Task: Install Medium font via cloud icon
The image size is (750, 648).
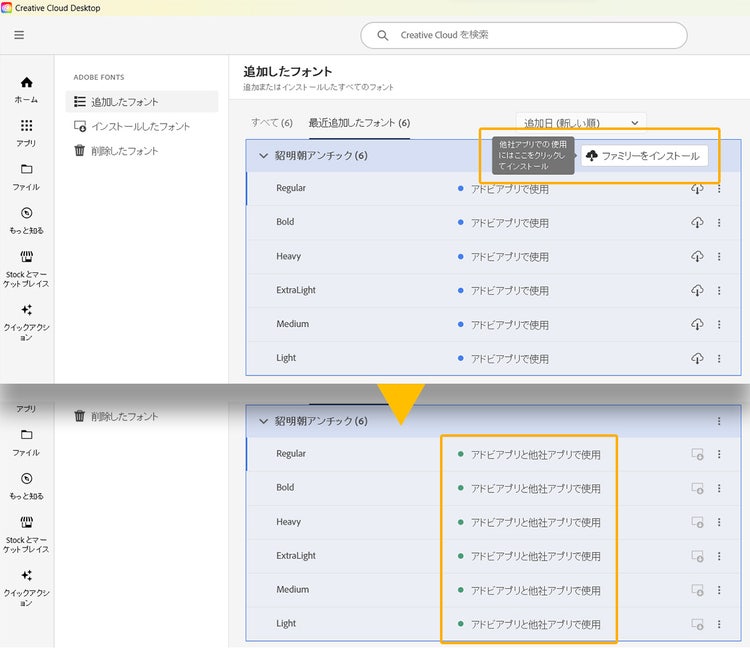Action: [x=697, y=324]
